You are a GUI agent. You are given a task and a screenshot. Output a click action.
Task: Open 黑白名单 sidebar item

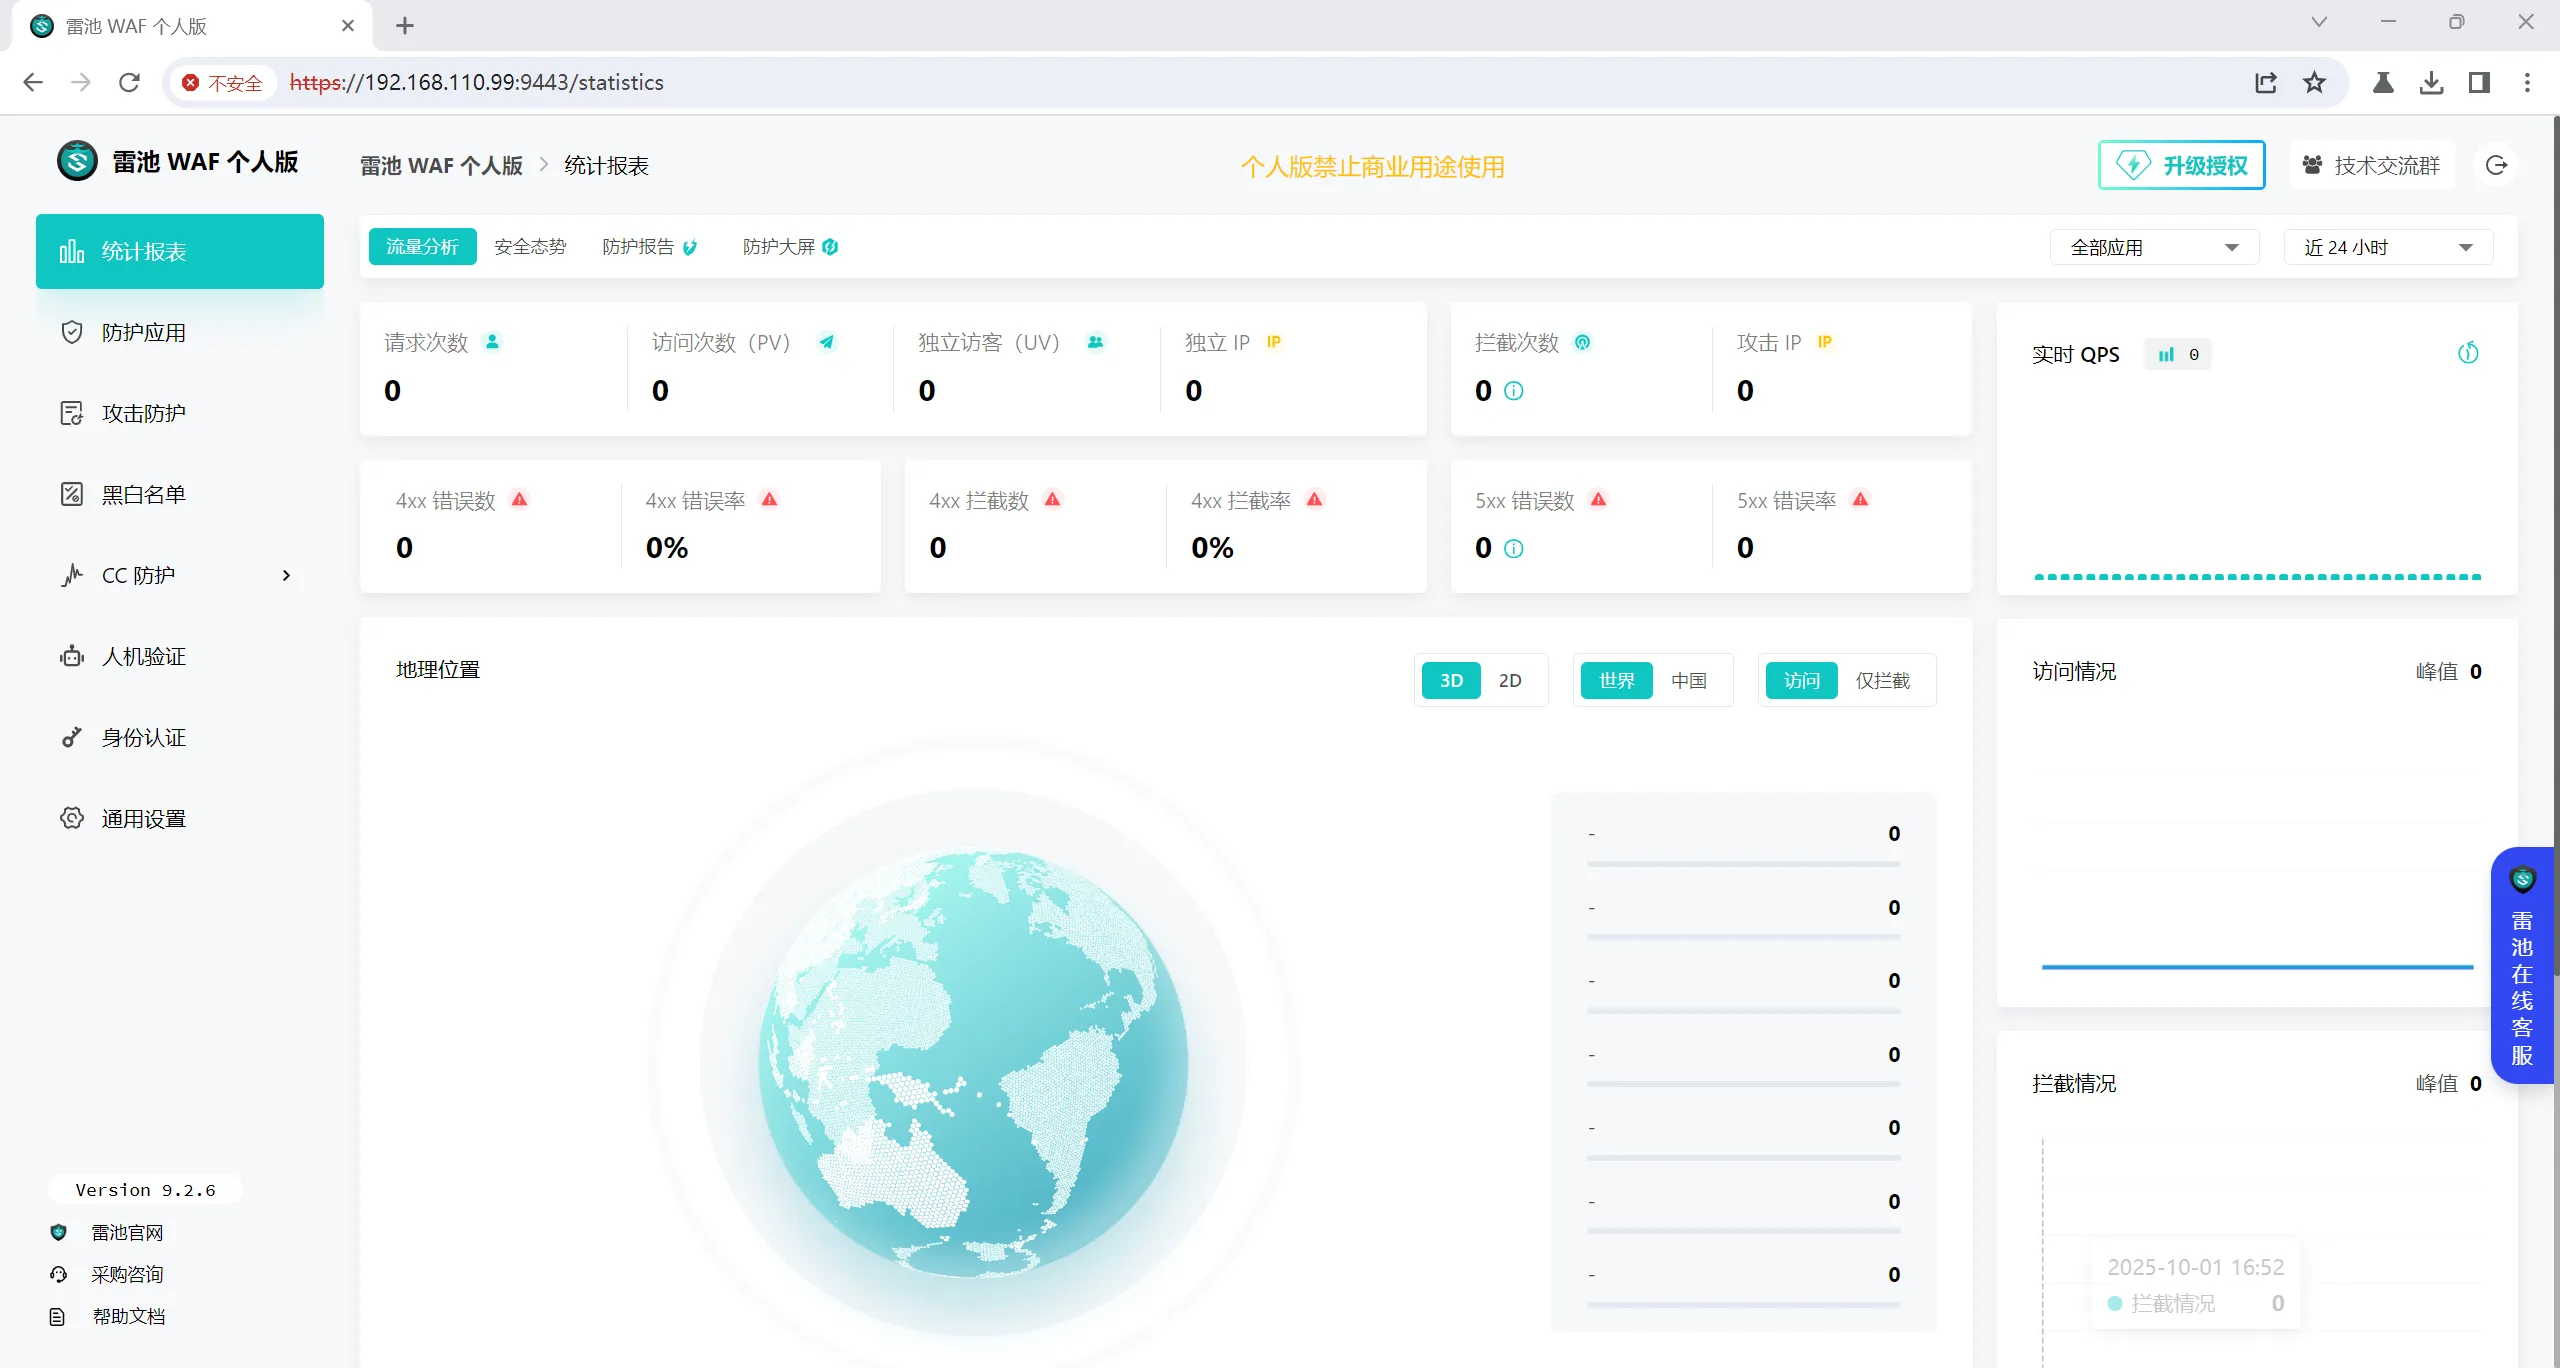pos(144,494)
